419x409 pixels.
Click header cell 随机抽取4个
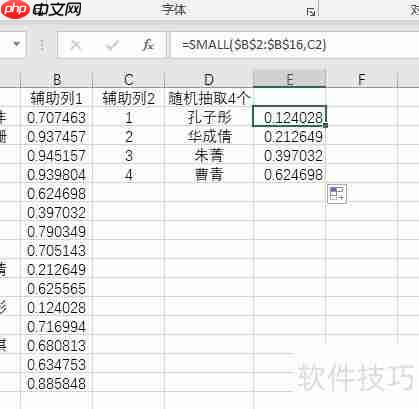pyautogui.click(x=209, y=98)
